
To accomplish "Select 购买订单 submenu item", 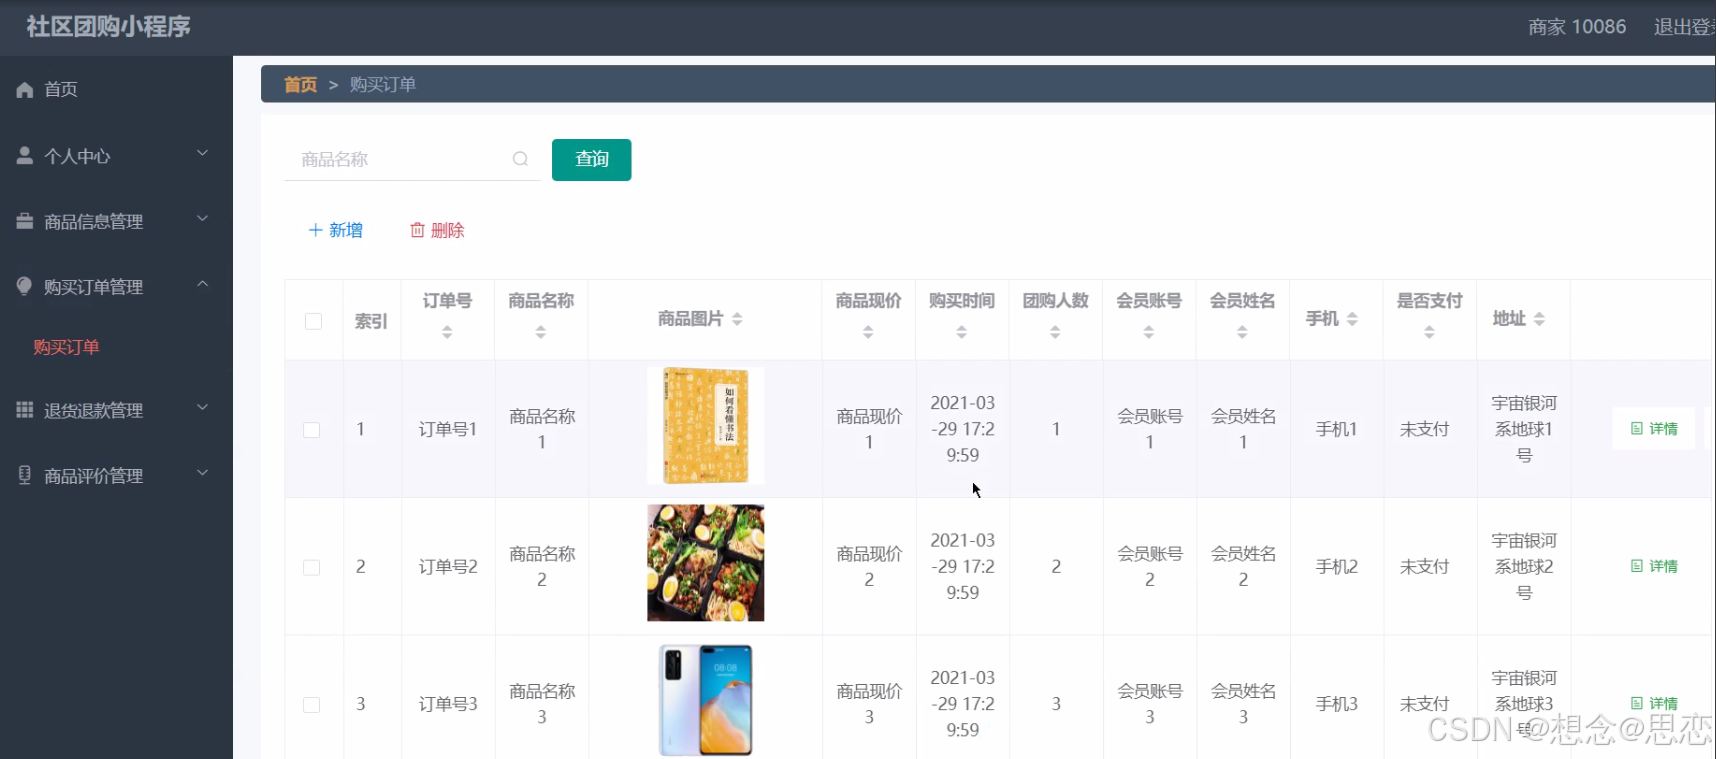I will pos(66,347).
